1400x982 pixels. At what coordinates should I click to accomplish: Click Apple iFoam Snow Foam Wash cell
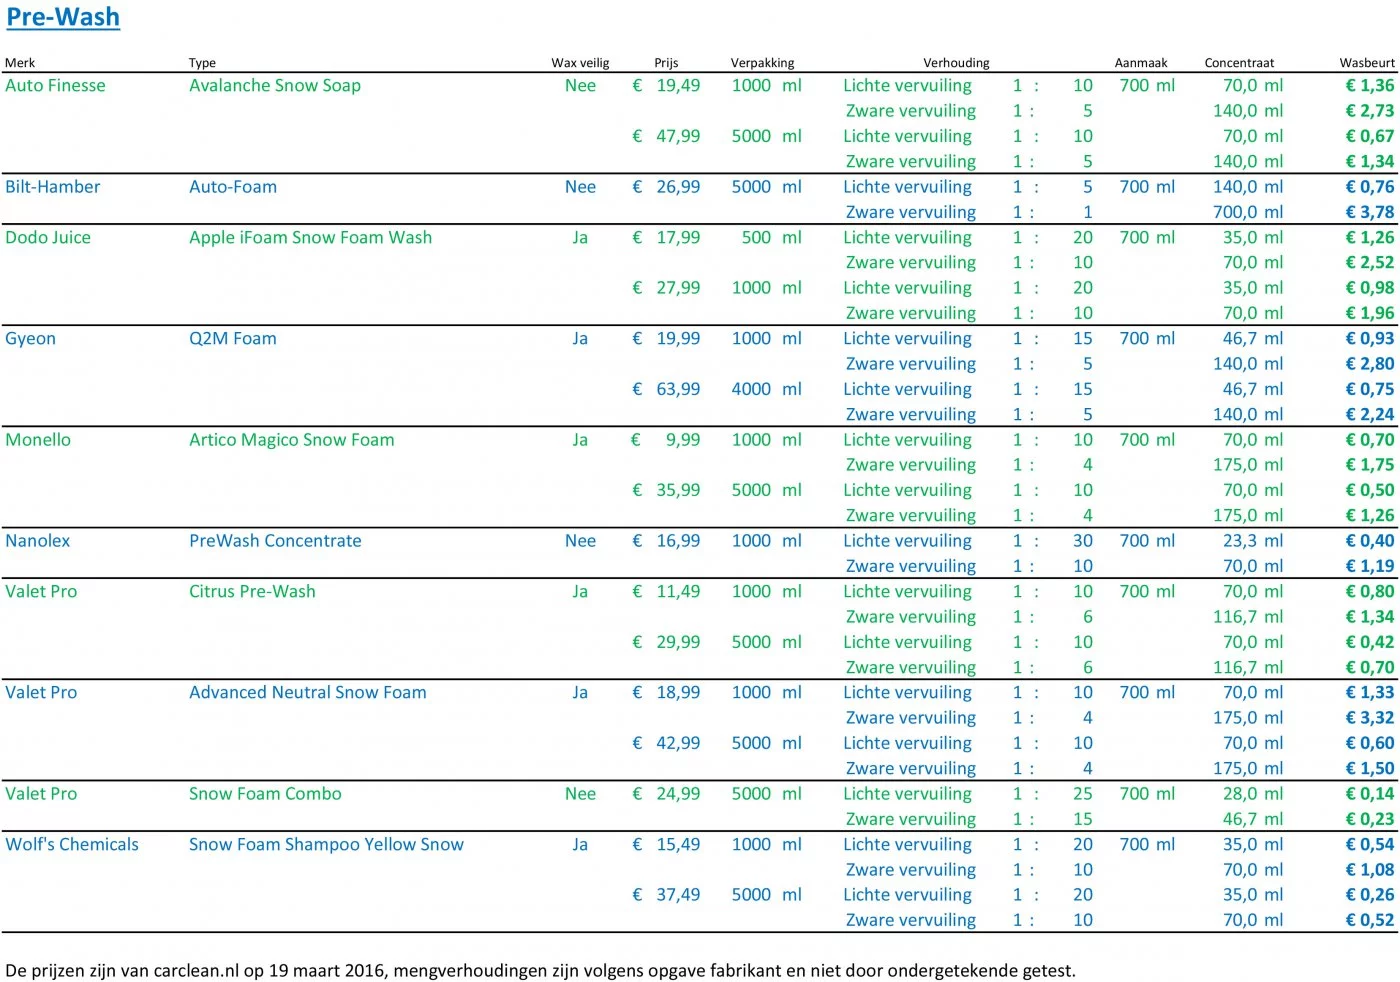point(311,237)
